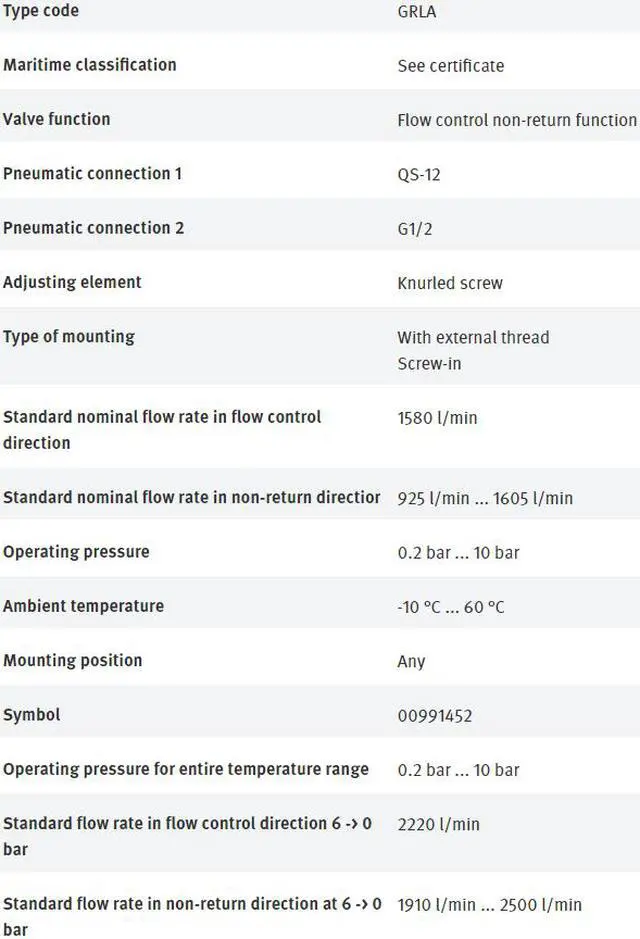This screenshot has height=939, width=640.
Task: Select the 'Type code' row label
Action: point(41,11)
